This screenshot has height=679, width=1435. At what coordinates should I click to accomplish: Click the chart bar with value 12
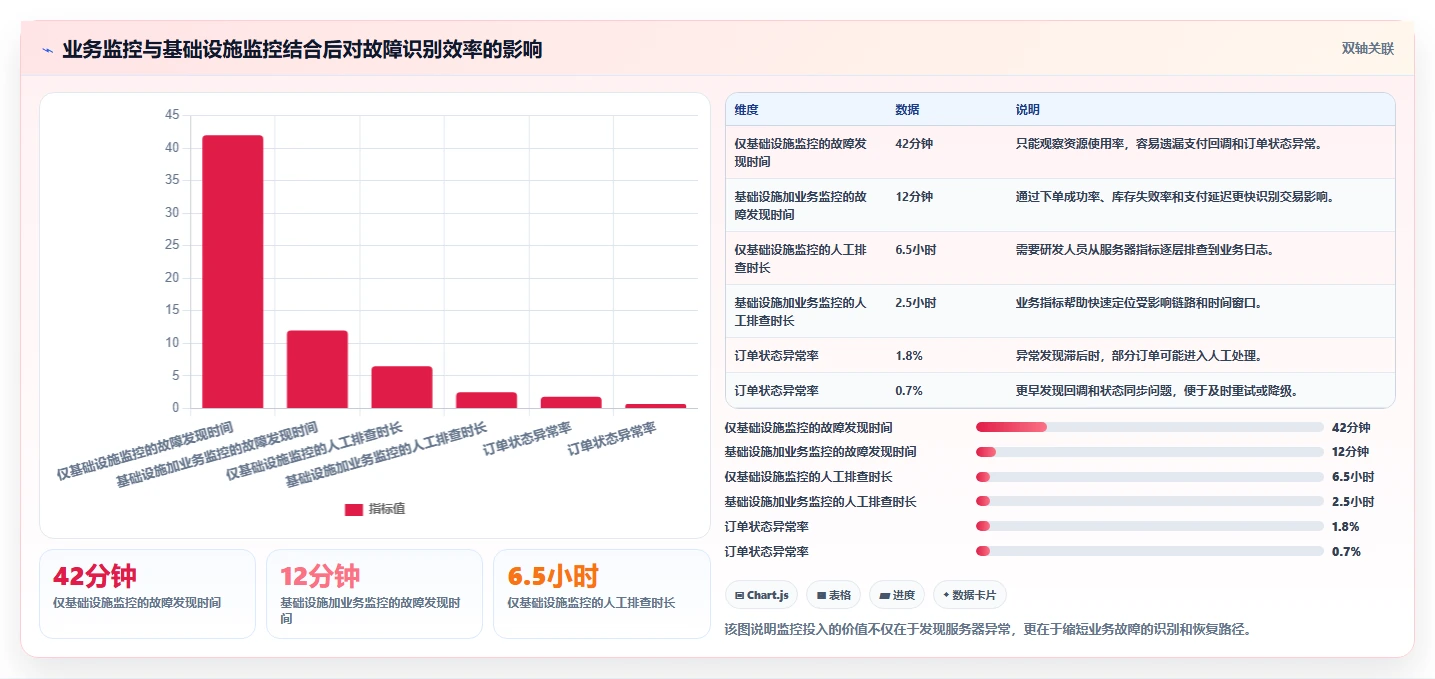pos(317,369)
